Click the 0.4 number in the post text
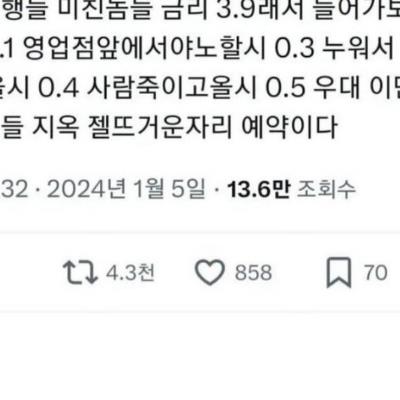Screen dimensions: 400x400 point(59,89)
